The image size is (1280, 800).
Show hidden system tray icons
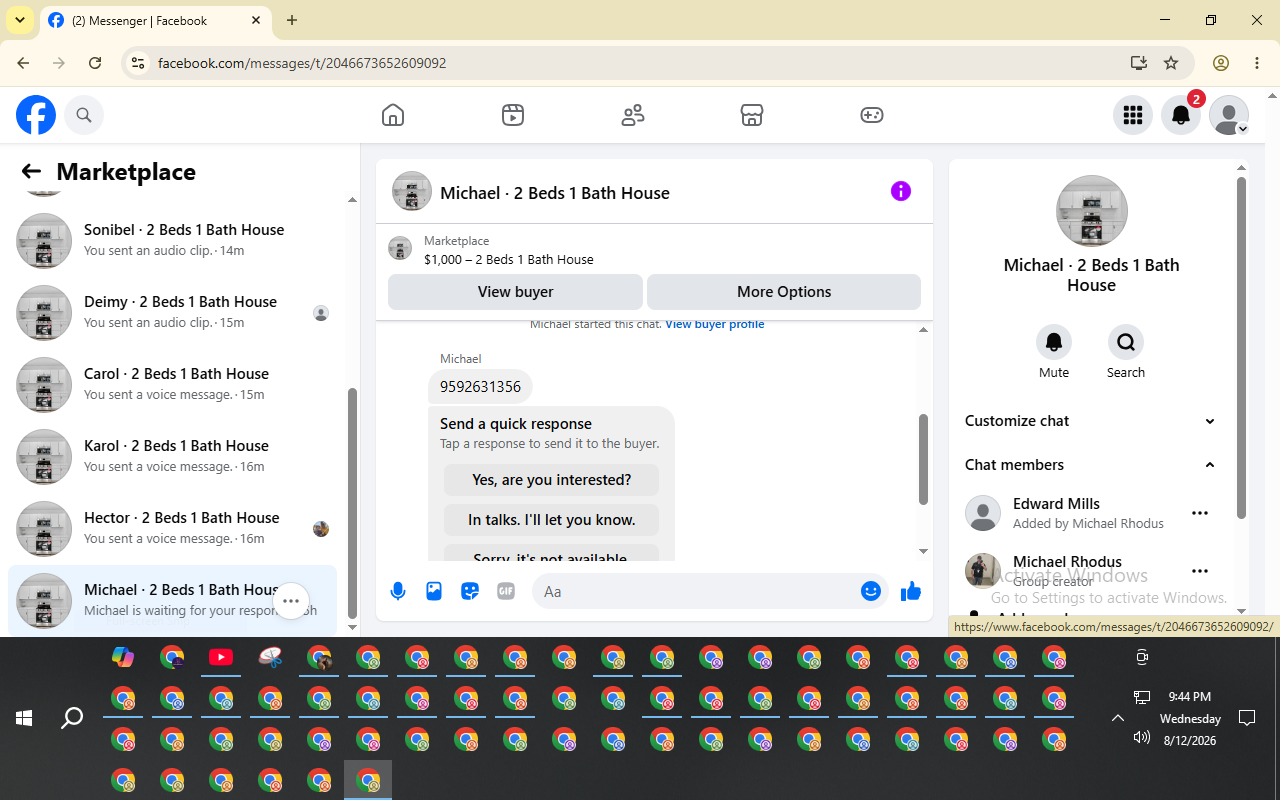click(1118, 718)
